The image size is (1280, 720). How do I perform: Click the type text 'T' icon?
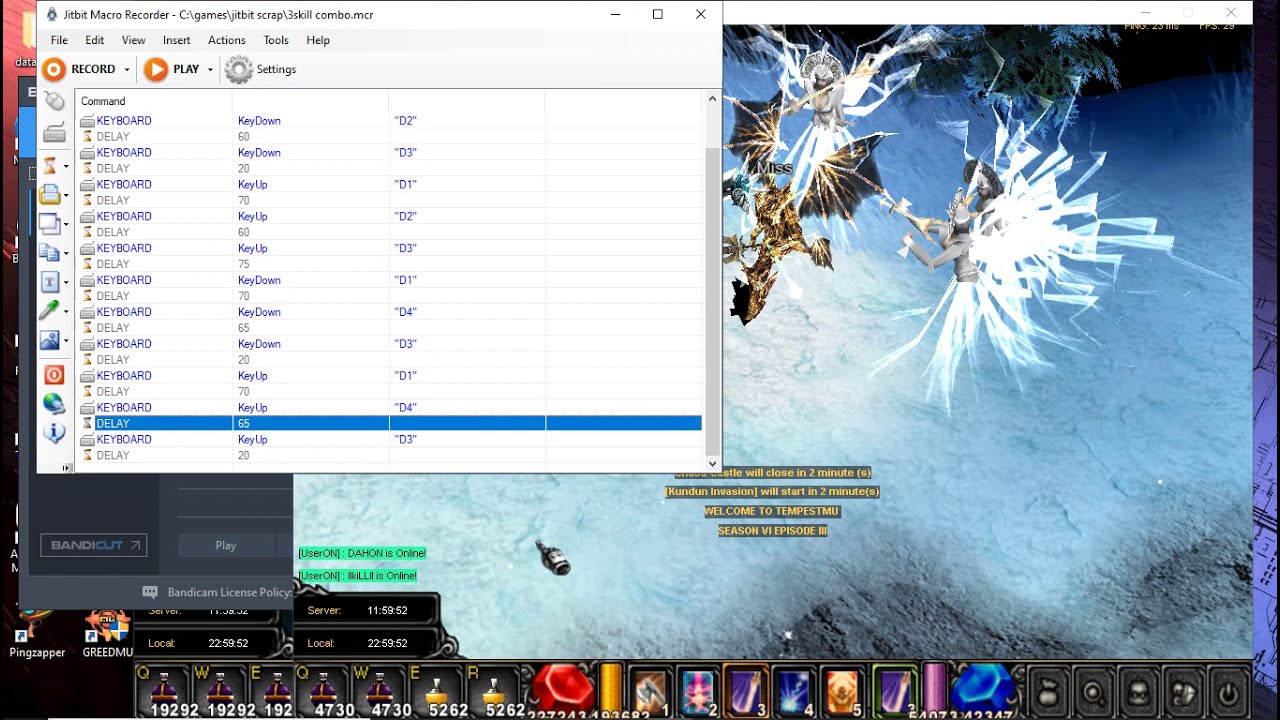click(x=50, y=282)
